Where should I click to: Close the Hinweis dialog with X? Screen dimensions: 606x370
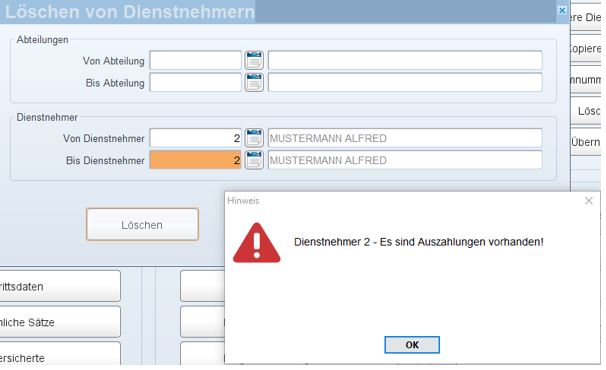pos(589,201)
